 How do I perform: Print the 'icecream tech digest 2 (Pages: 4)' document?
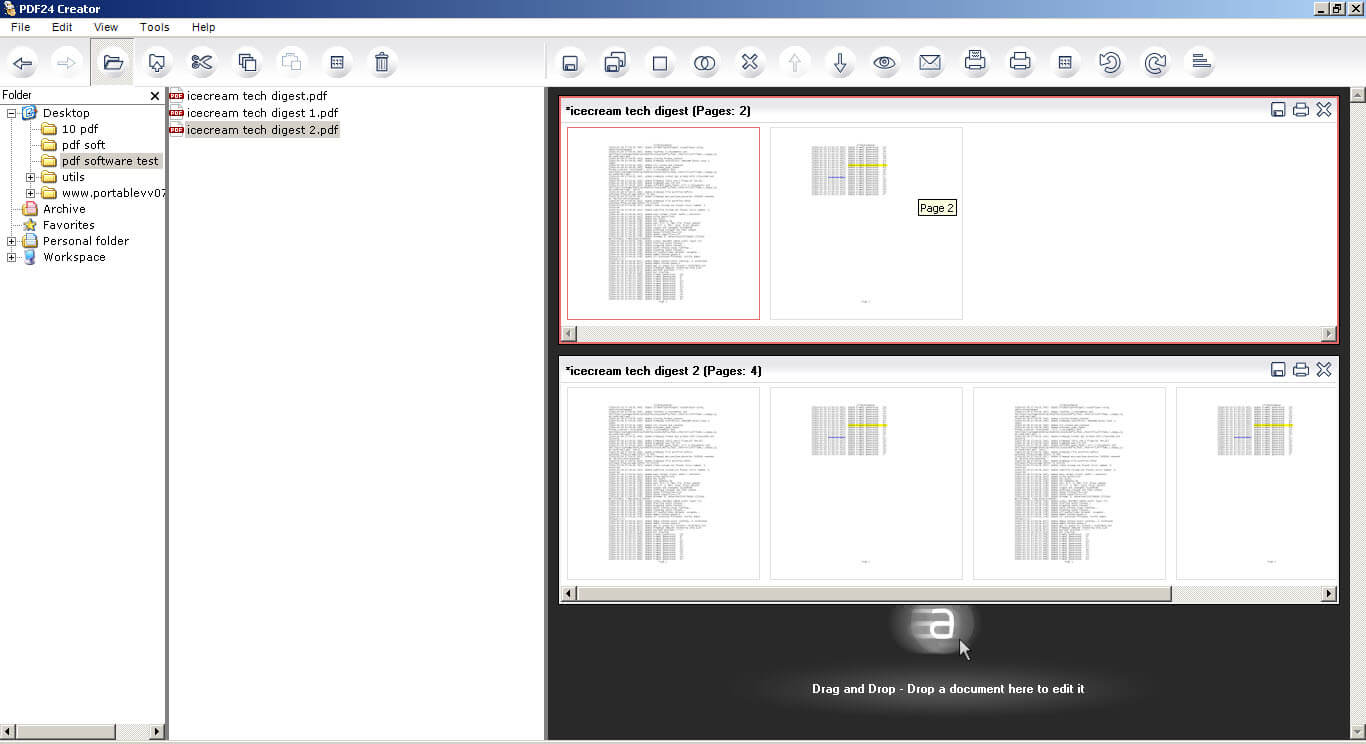1301,370
